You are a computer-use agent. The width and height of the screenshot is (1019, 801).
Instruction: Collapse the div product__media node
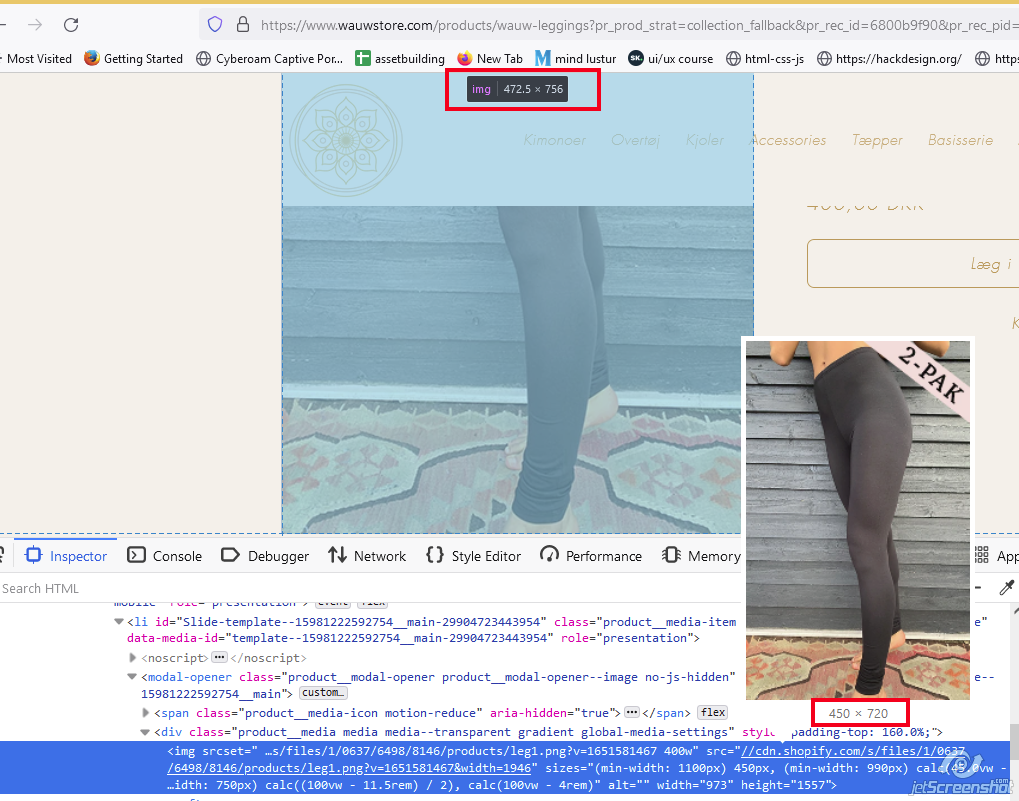coord(146,732)
